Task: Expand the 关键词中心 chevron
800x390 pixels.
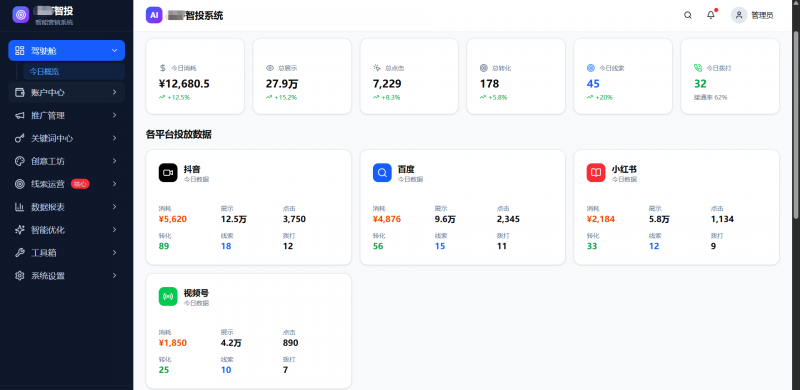Action: point(114,138)
